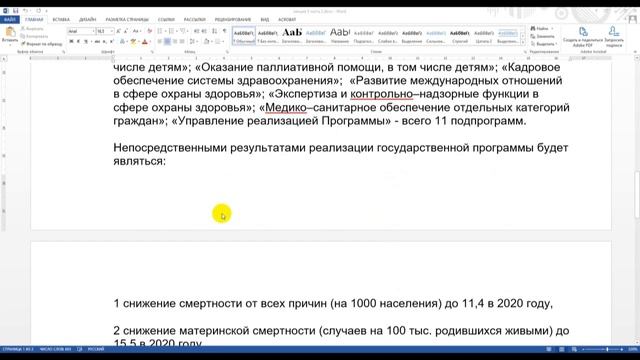The image size is (640, 360).
Task: Switch to the РАЗМЕТКА СТРАНИЦЫ tab
Action: [127, 20]
